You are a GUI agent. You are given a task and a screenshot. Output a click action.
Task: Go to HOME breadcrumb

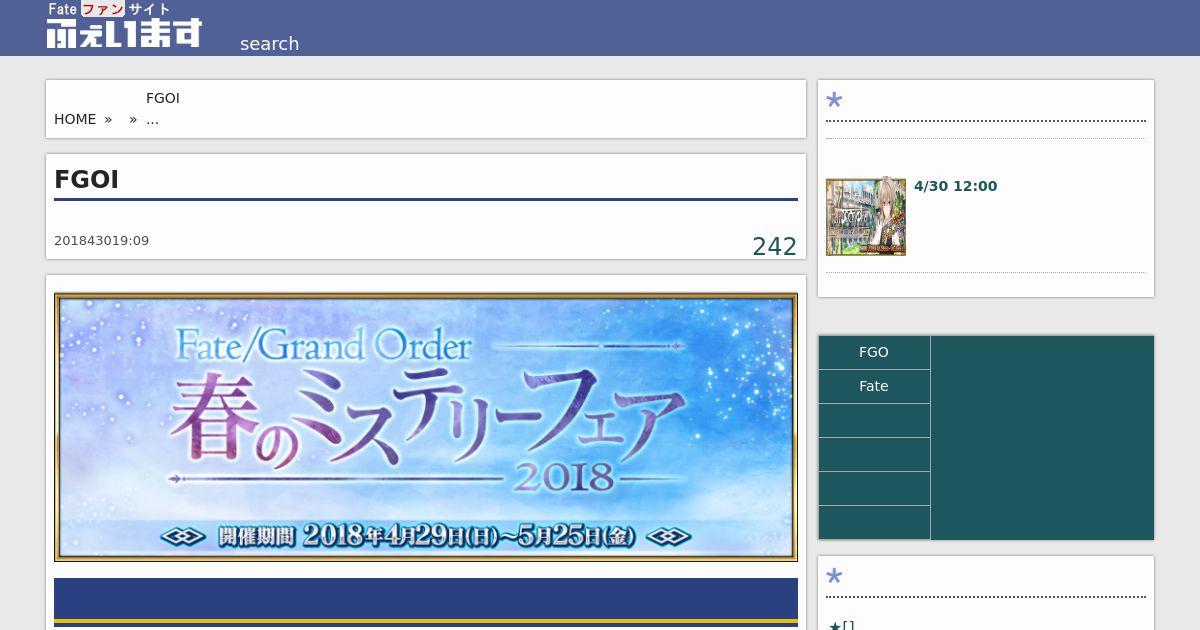point(75,119)
